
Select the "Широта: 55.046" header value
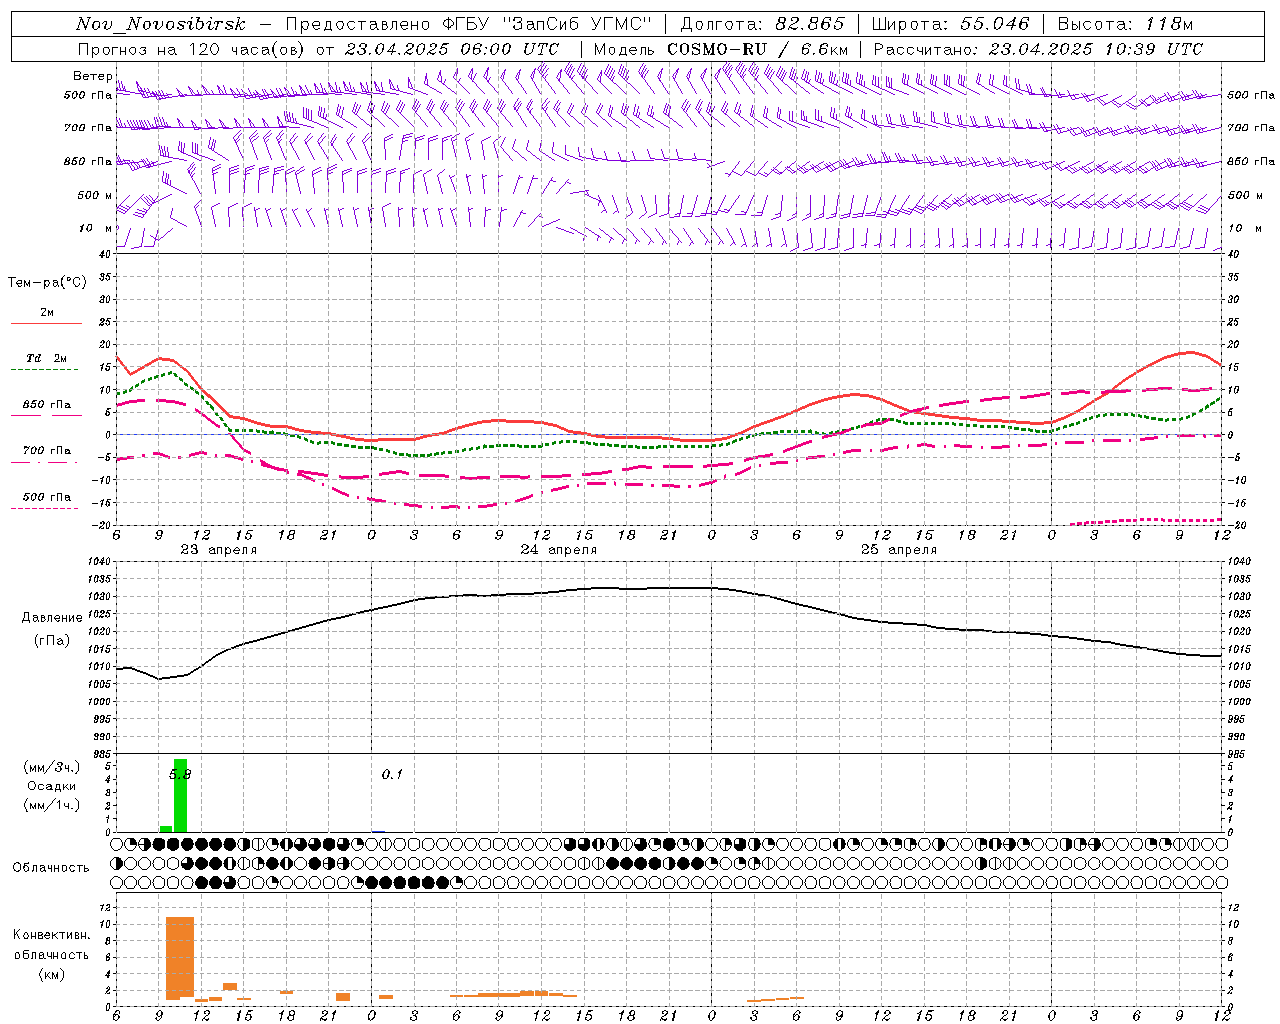(950, 24)
